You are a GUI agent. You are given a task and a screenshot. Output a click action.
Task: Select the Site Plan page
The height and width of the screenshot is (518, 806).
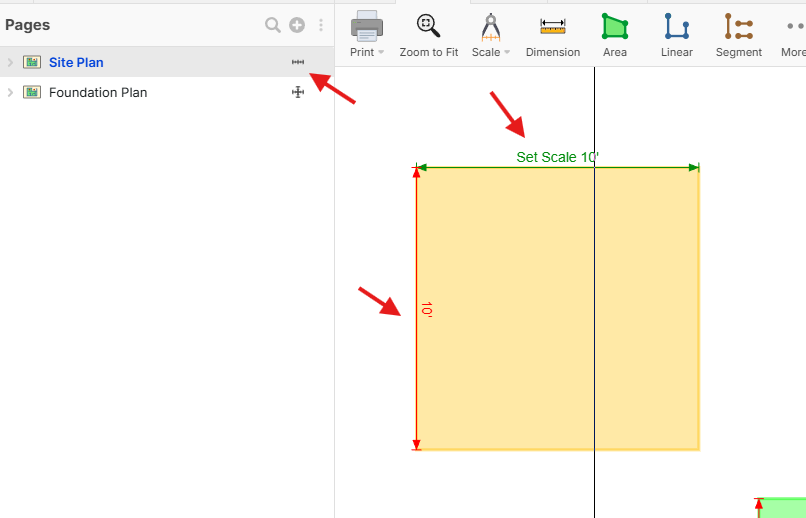[x=76, y=62]
